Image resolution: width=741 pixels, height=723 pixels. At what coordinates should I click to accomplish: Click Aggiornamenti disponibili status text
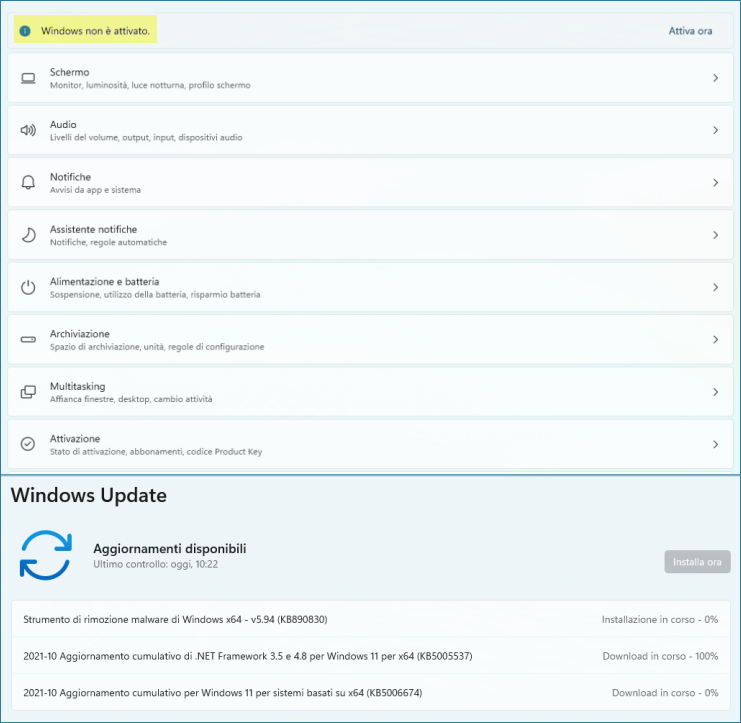tap(170, 549)
